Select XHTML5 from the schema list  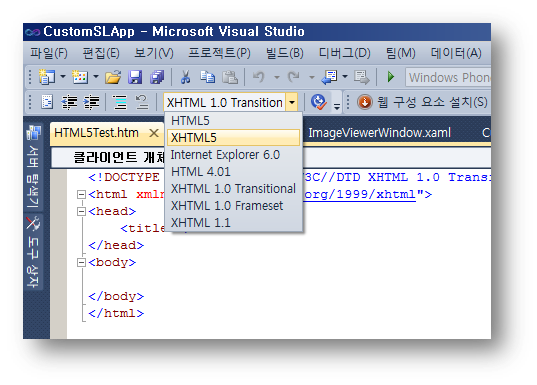tap(234, 138)
